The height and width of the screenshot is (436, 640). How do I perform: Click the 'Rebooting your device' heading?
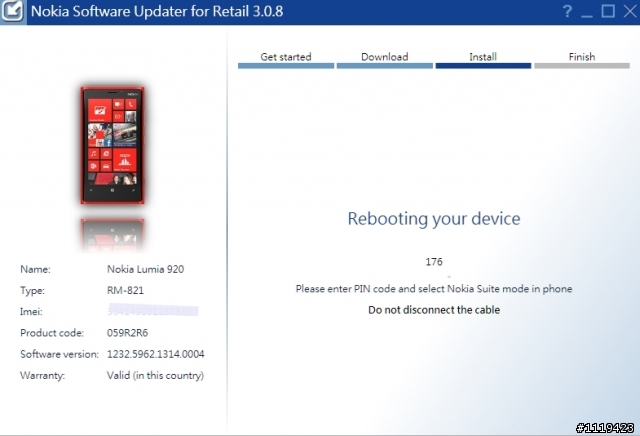(x=434, y=219)
